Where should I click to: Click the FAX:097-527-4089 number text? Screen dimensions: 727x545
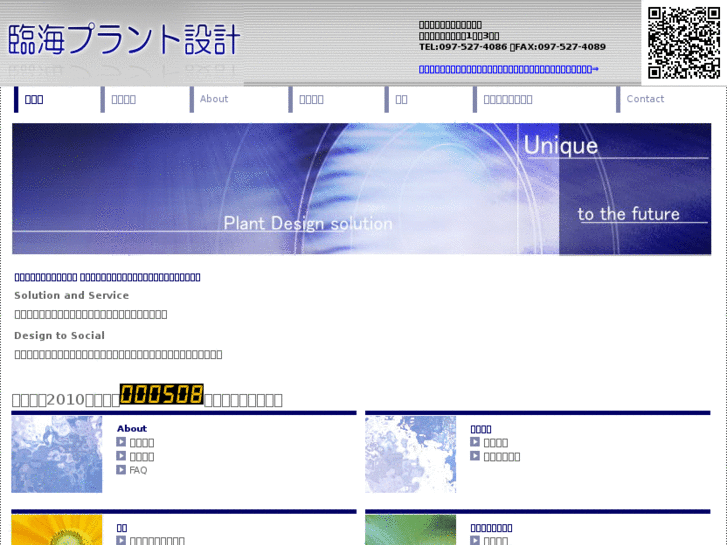point(560,47)
